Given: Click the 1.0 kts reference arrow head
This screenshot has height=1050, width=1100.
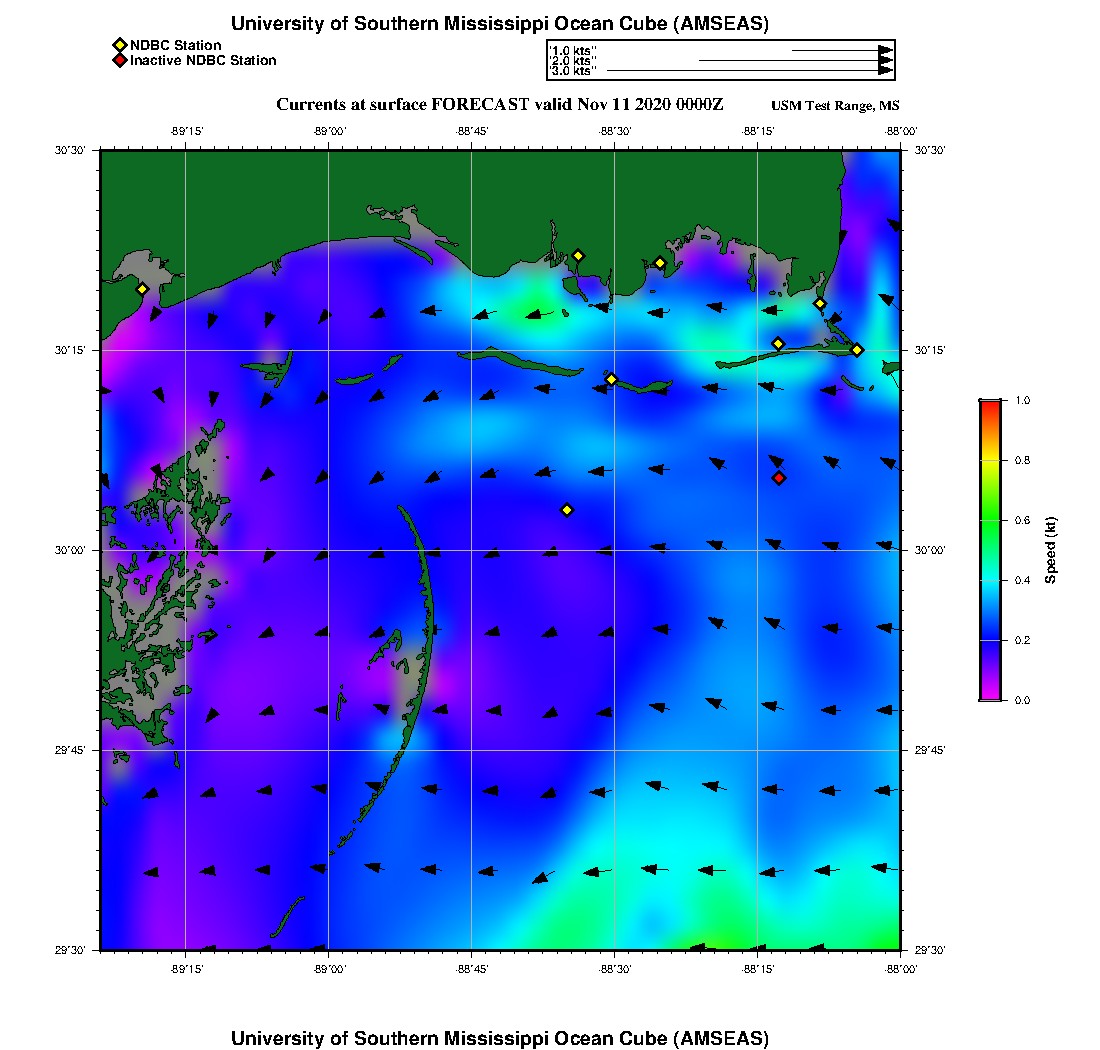Looking at the screenshot, I should [x=886, y=51].
